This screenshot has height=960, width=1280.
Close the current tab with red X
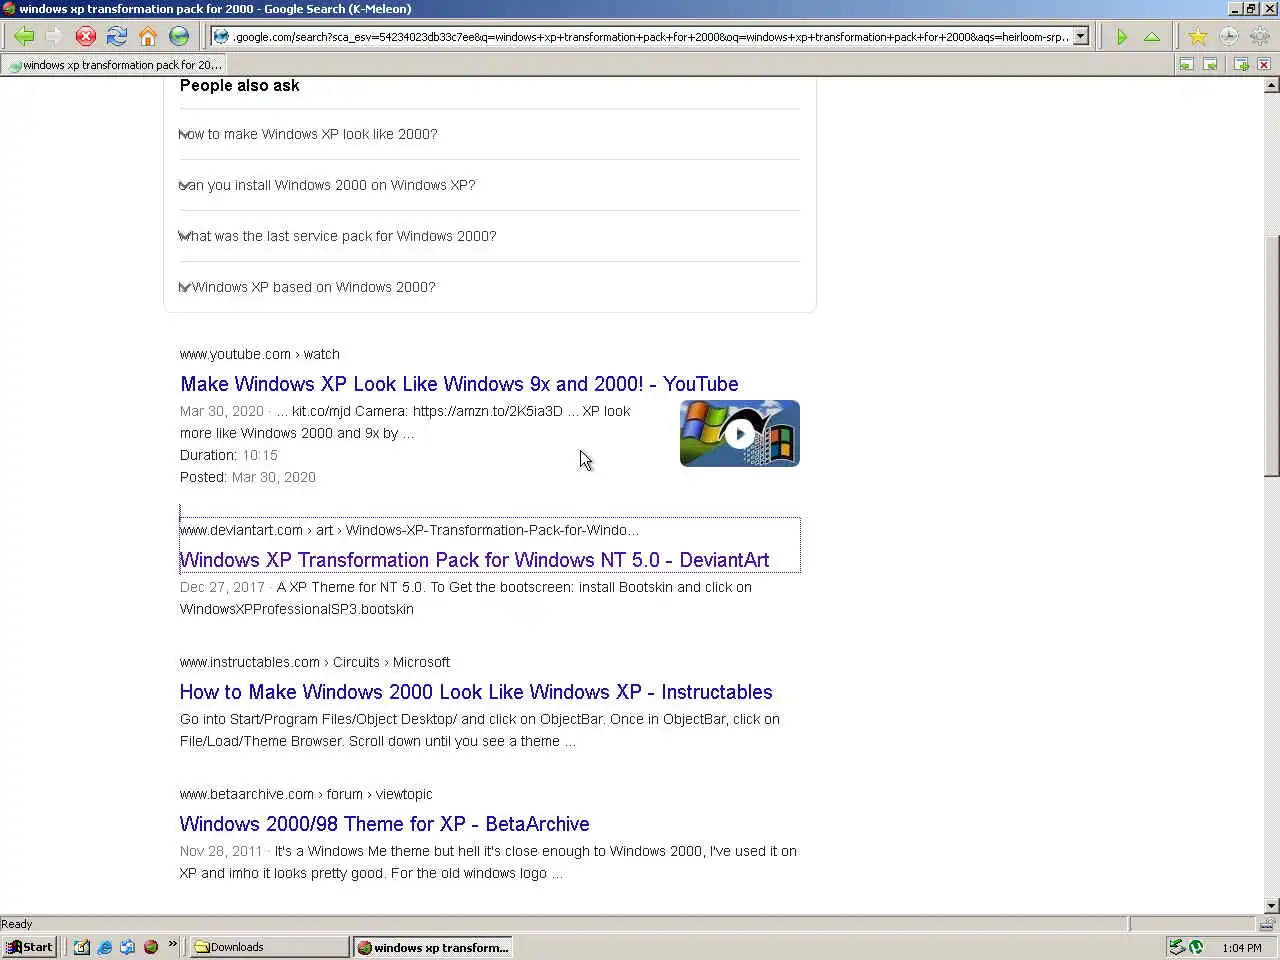tap(1264, 64)
